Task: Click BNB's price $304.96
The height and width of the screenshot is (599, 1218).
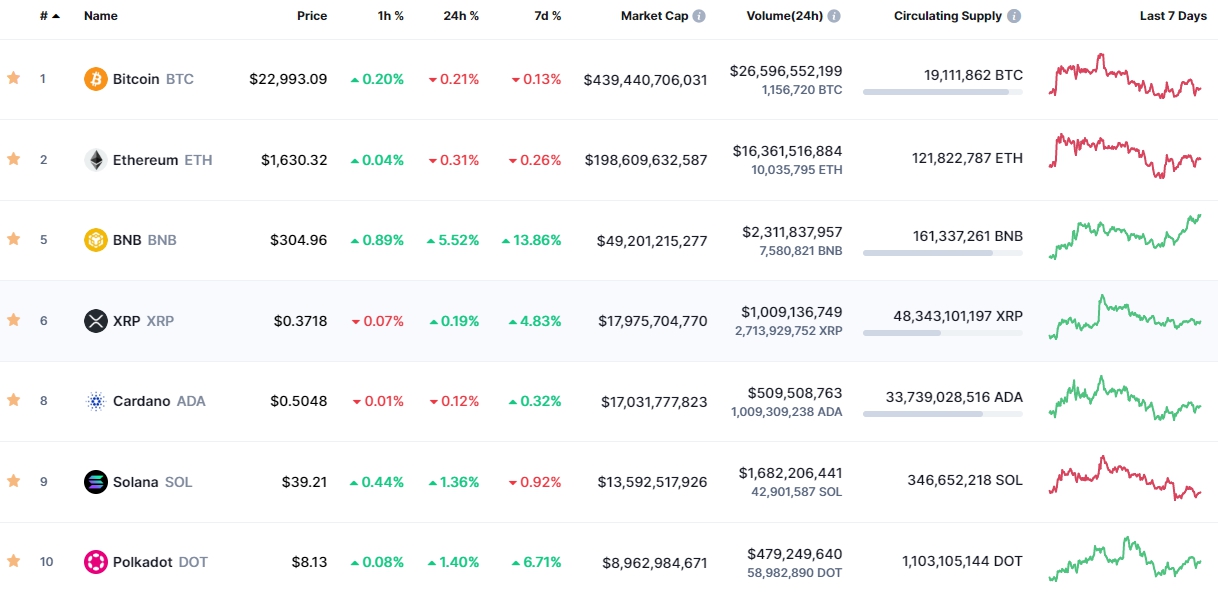Action: click(298, 240)
